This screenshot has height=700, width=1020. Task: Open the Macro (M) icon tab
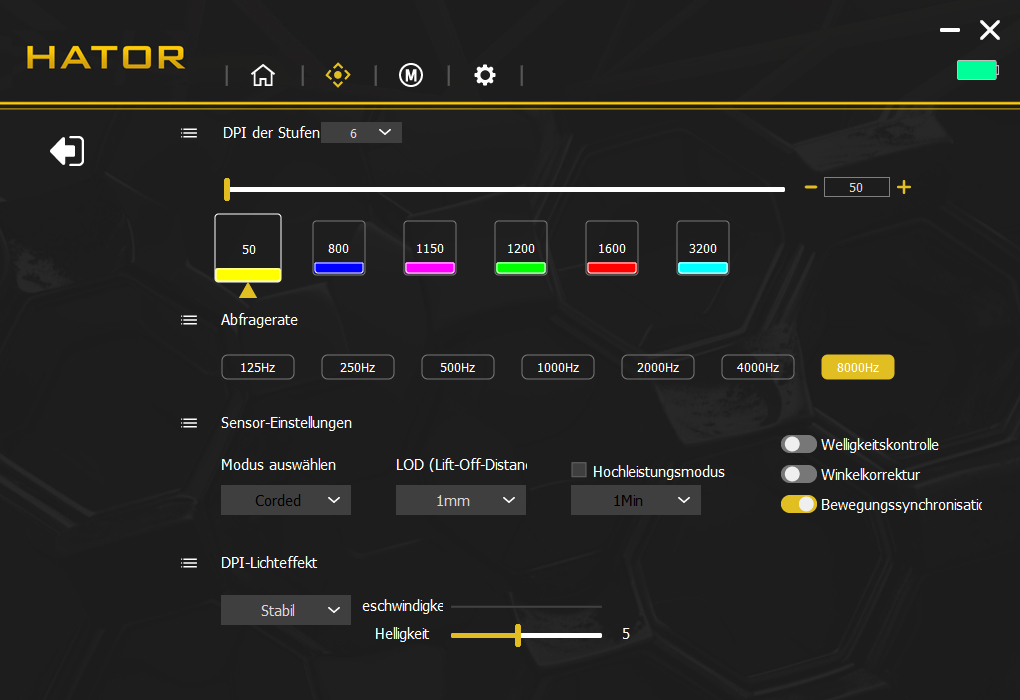click(411, 75)
